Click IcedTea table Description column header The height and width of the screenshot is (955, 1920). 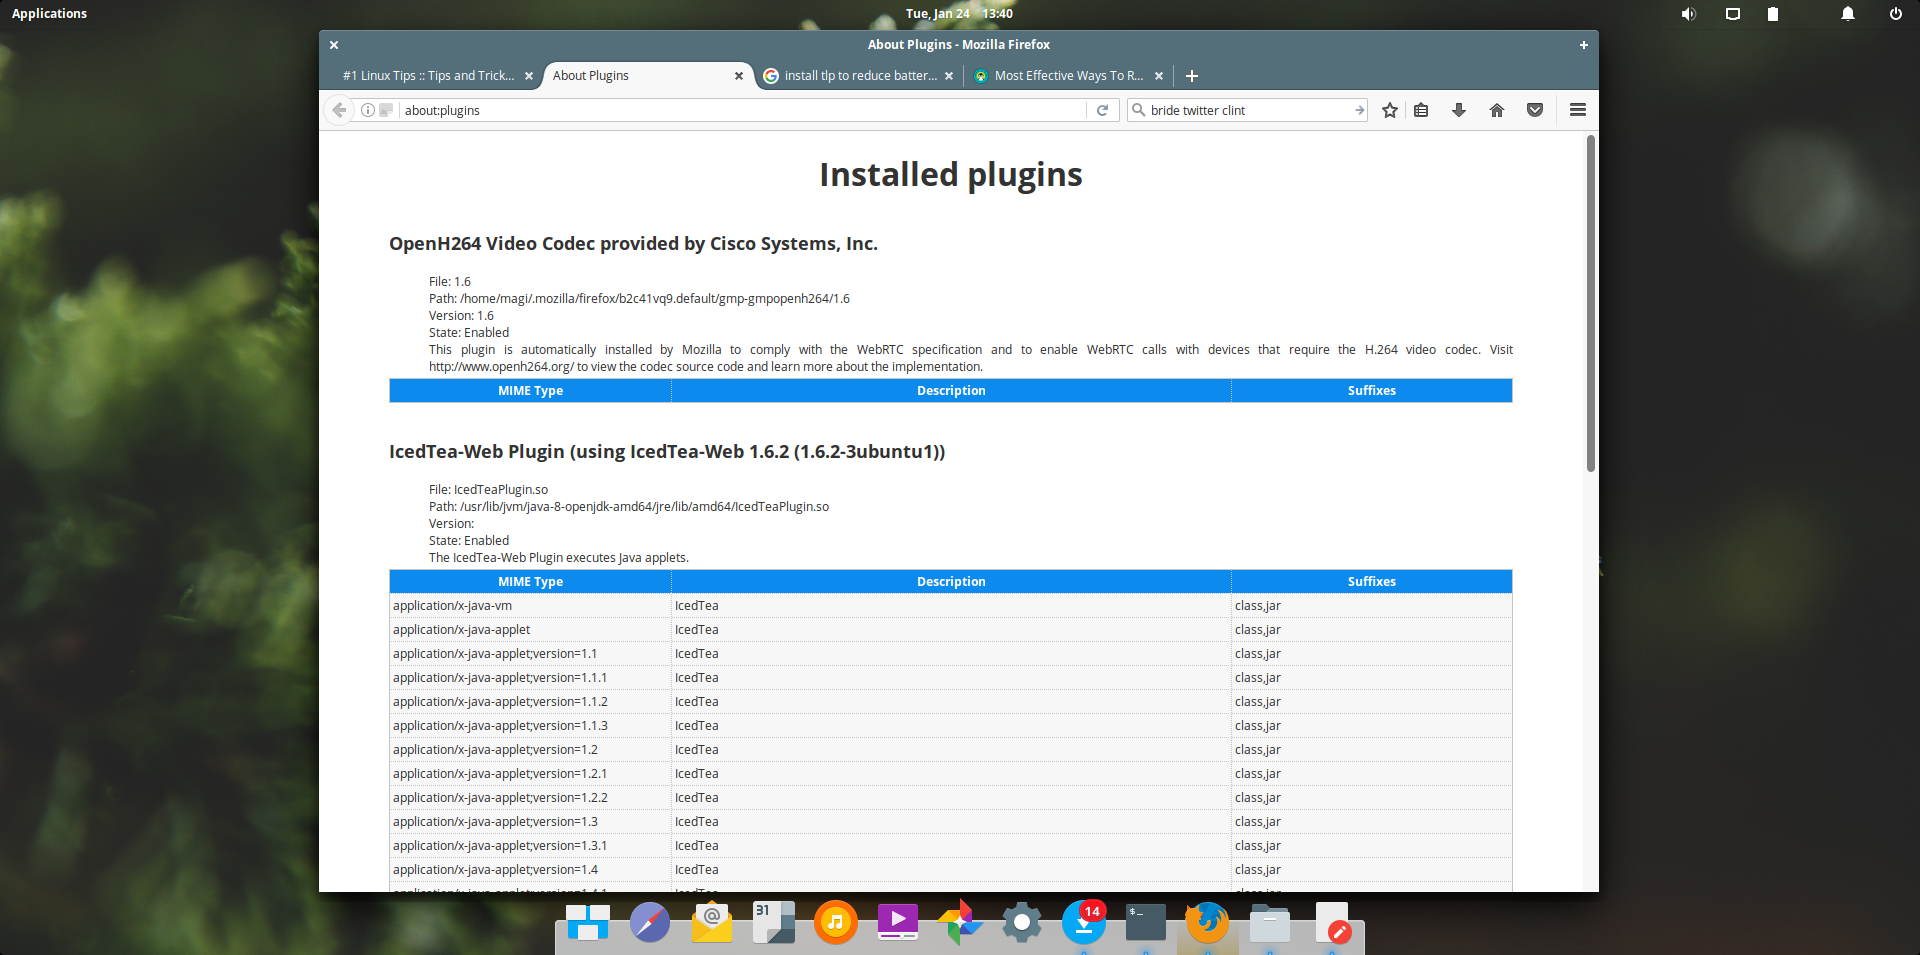[951, 582]
